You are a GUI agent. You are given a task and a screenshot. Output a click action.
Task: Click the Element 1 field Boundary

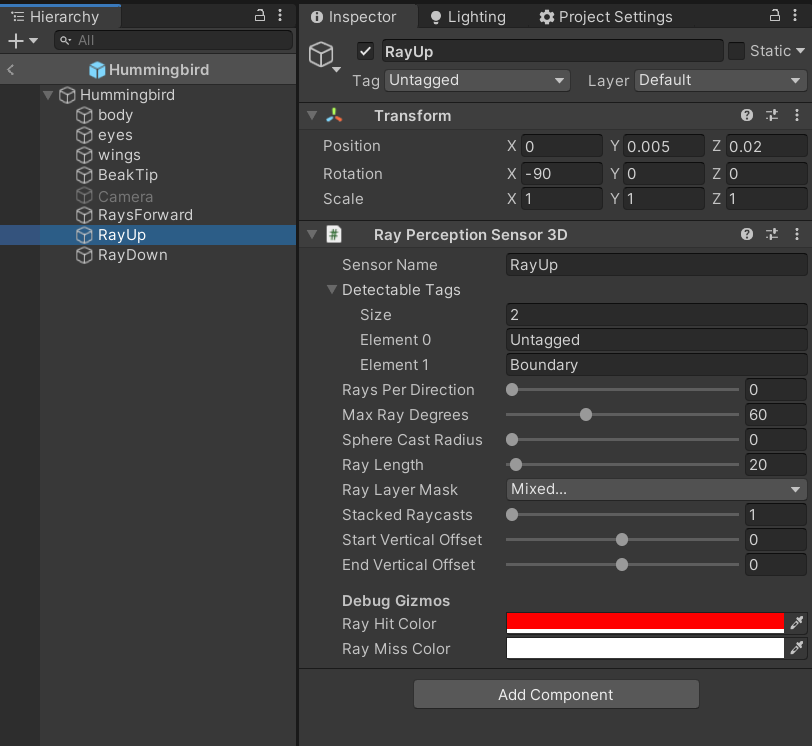(x=656, y=364)
